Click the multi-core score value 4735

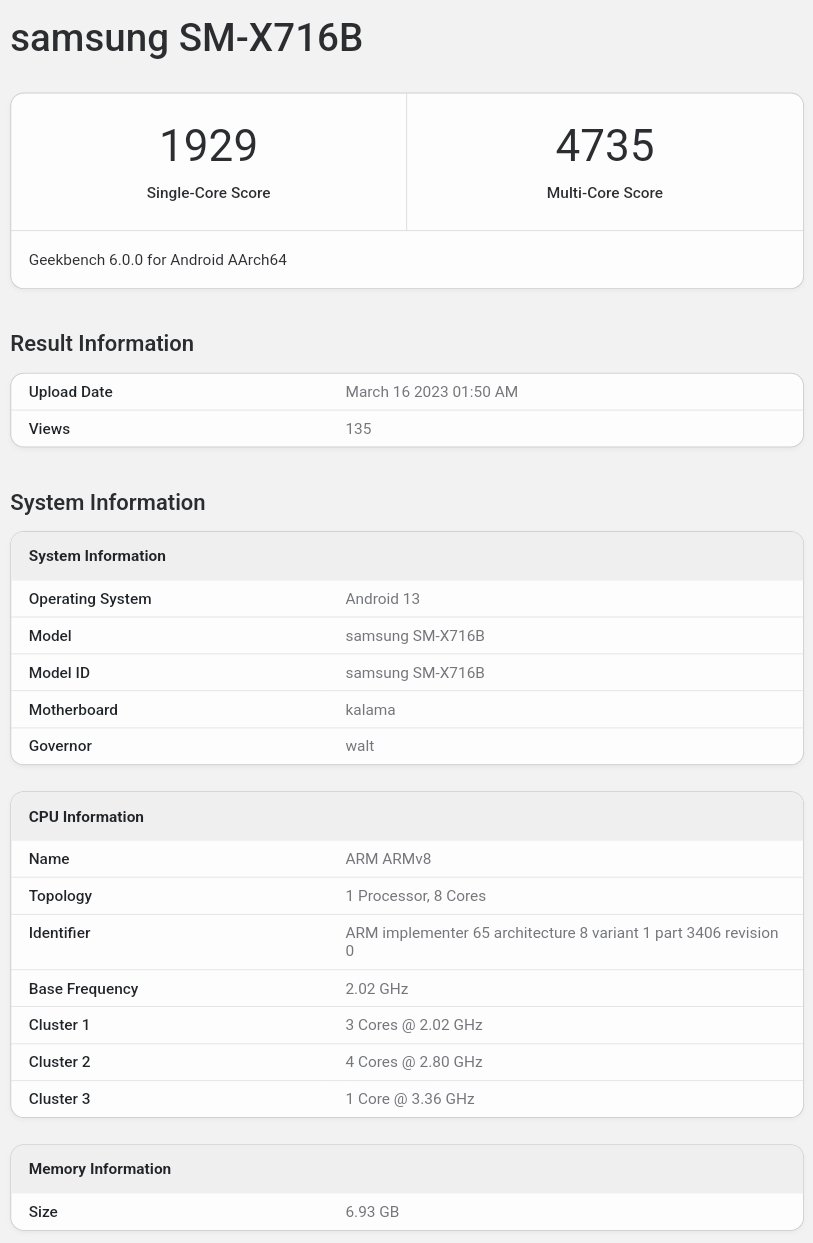tap(604, 146)
